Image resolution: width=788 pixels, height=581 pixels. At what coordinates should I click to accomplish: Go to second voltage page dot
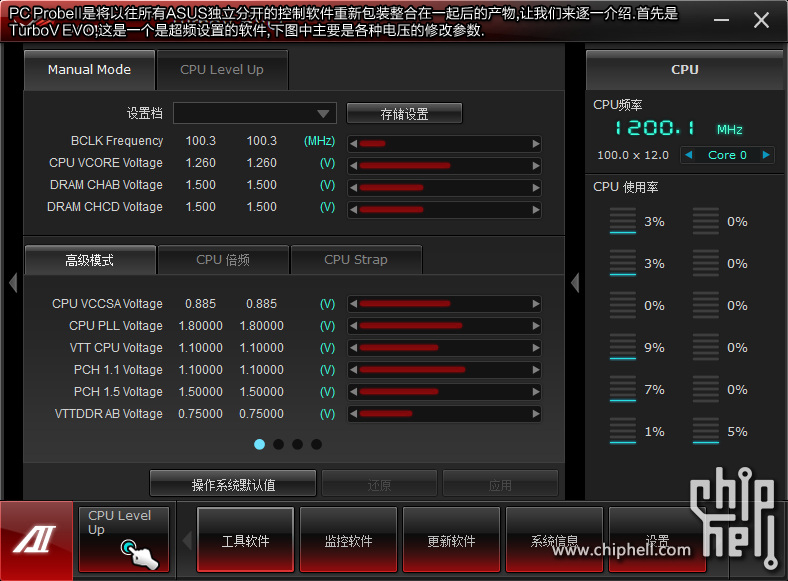coord(278,444)
